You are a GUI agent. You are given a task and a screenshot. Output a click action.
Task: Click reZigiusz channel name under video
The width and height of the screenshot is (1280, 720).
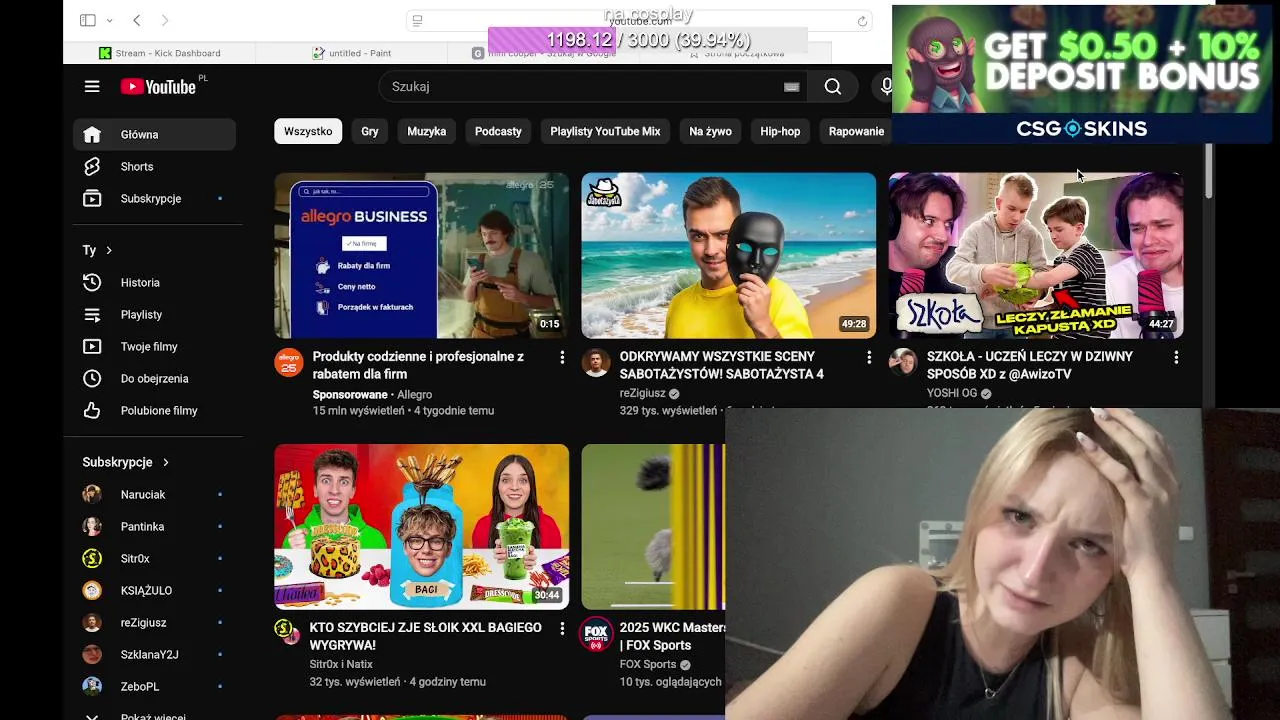642,394
